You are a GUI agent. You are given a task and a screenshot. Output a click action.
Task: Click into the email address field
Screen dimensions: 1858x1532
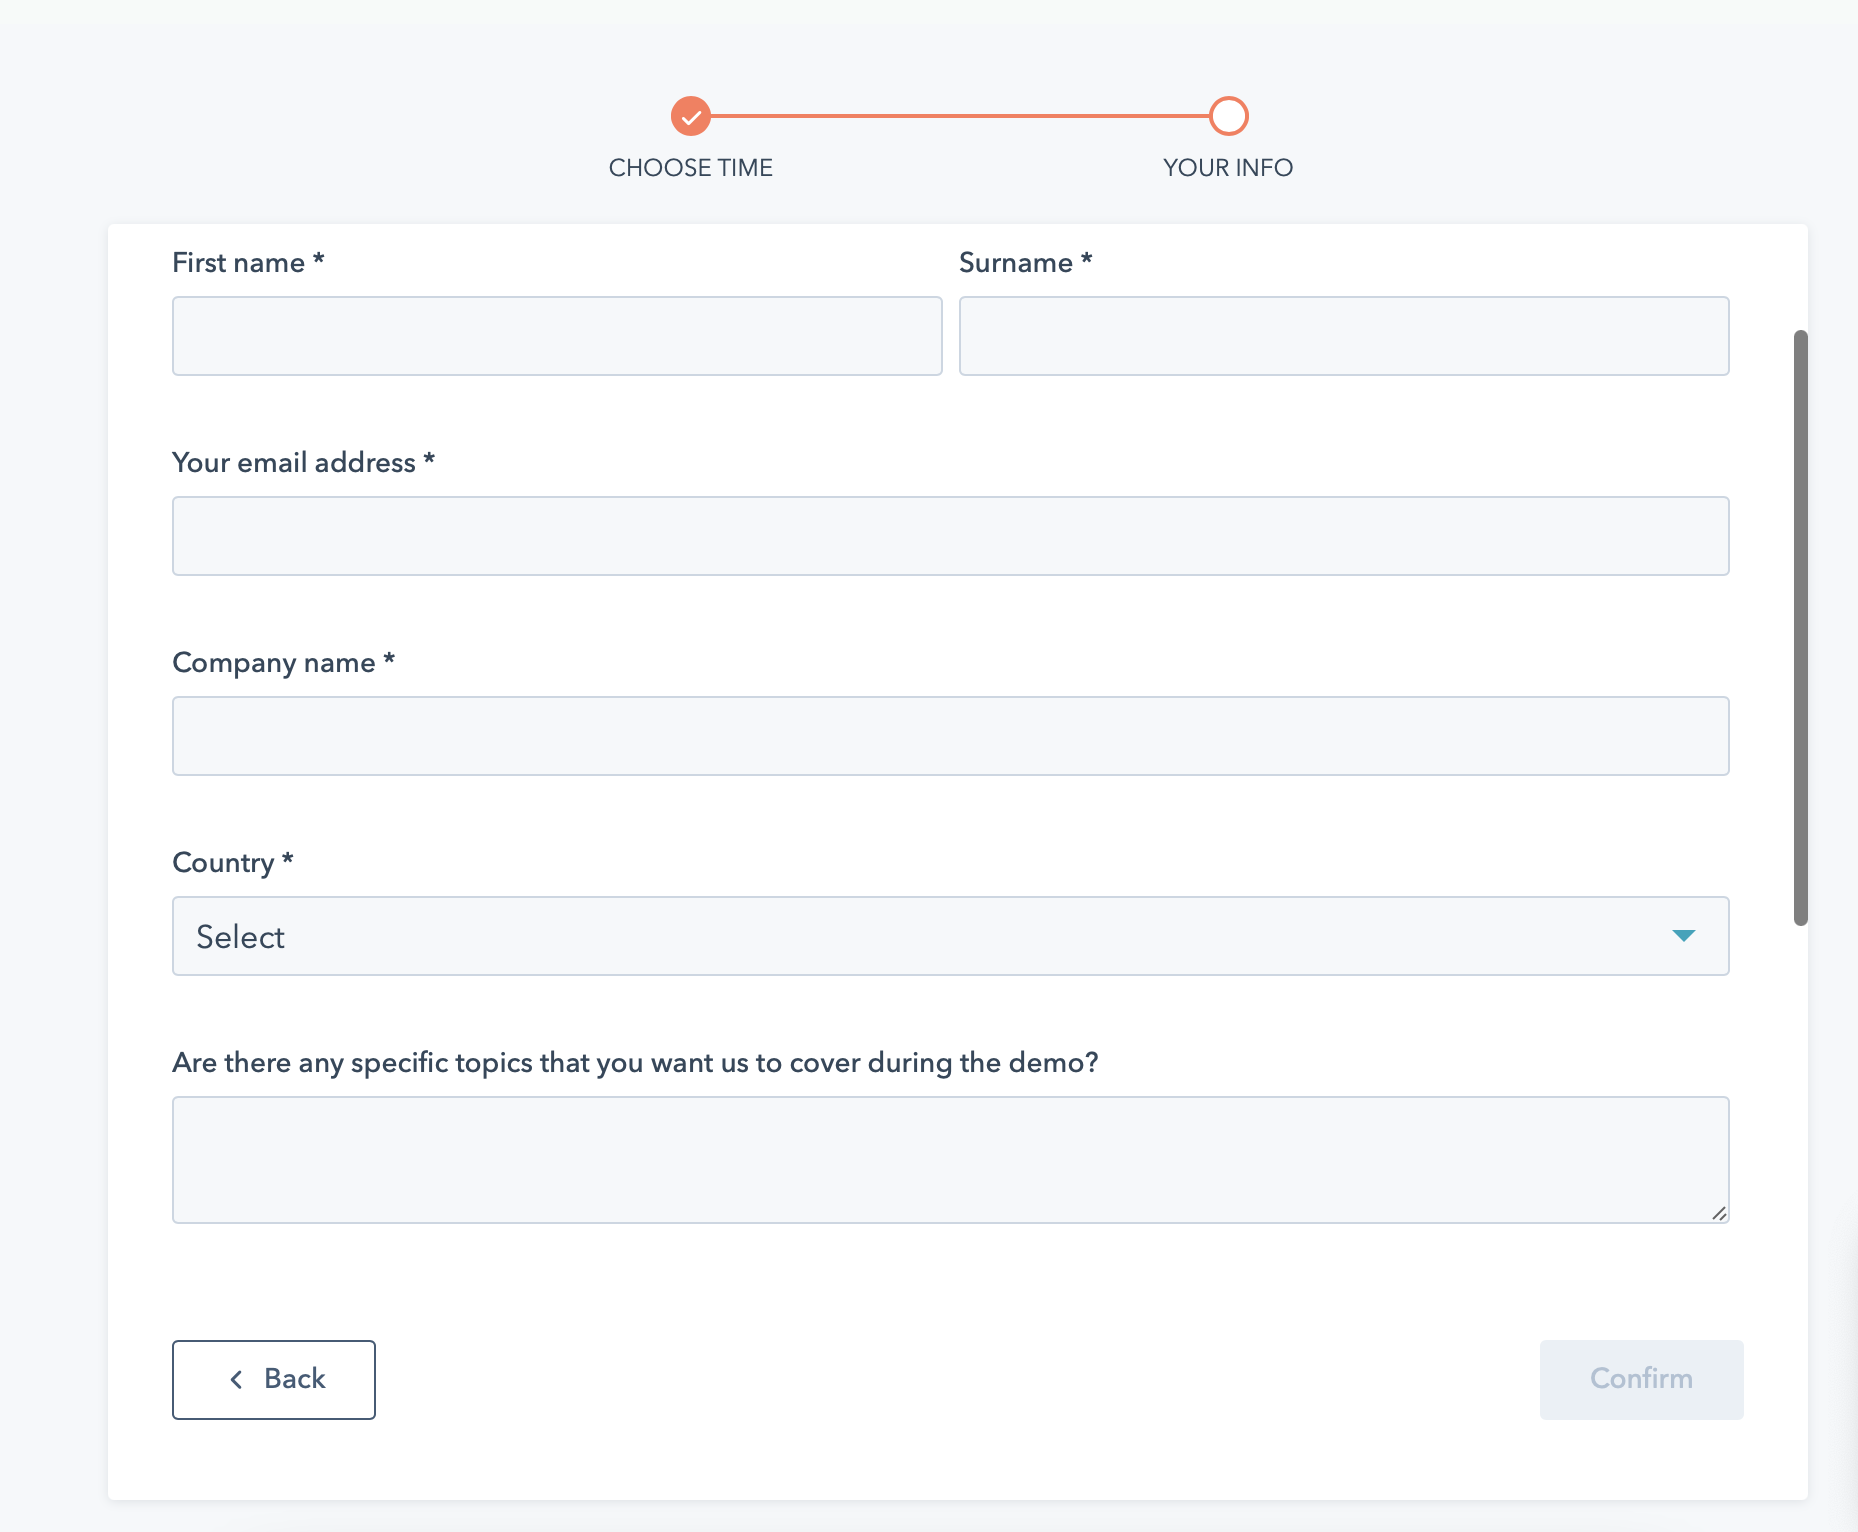[x=950, y=536]
